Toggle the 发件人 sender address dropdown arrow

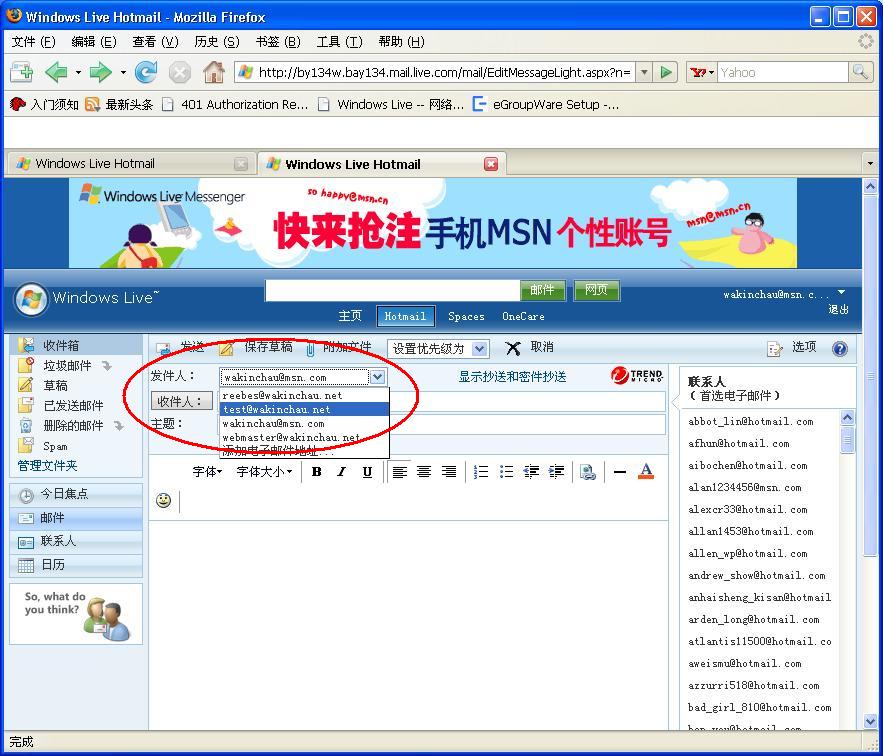pos(377,377)
